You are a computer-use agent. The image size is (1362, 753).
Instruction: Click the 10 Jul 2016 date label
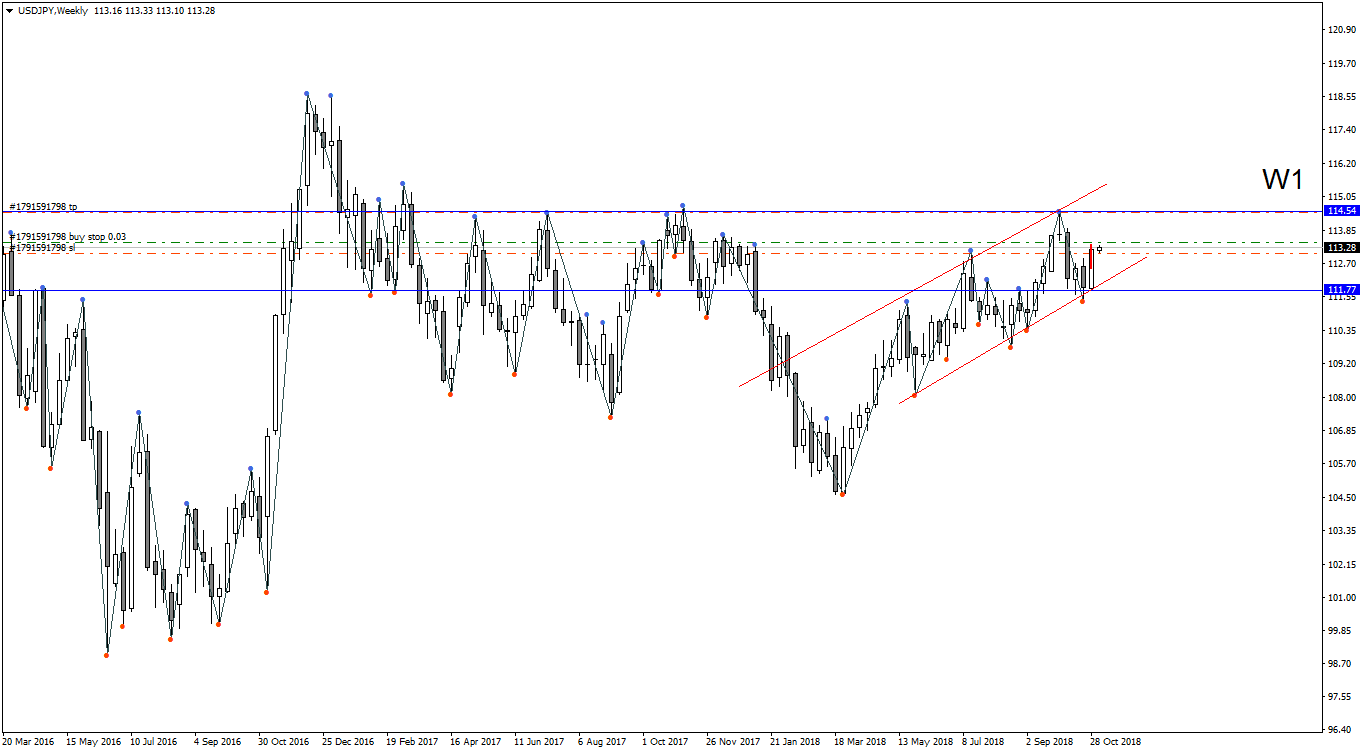click(x=154, y=742)
